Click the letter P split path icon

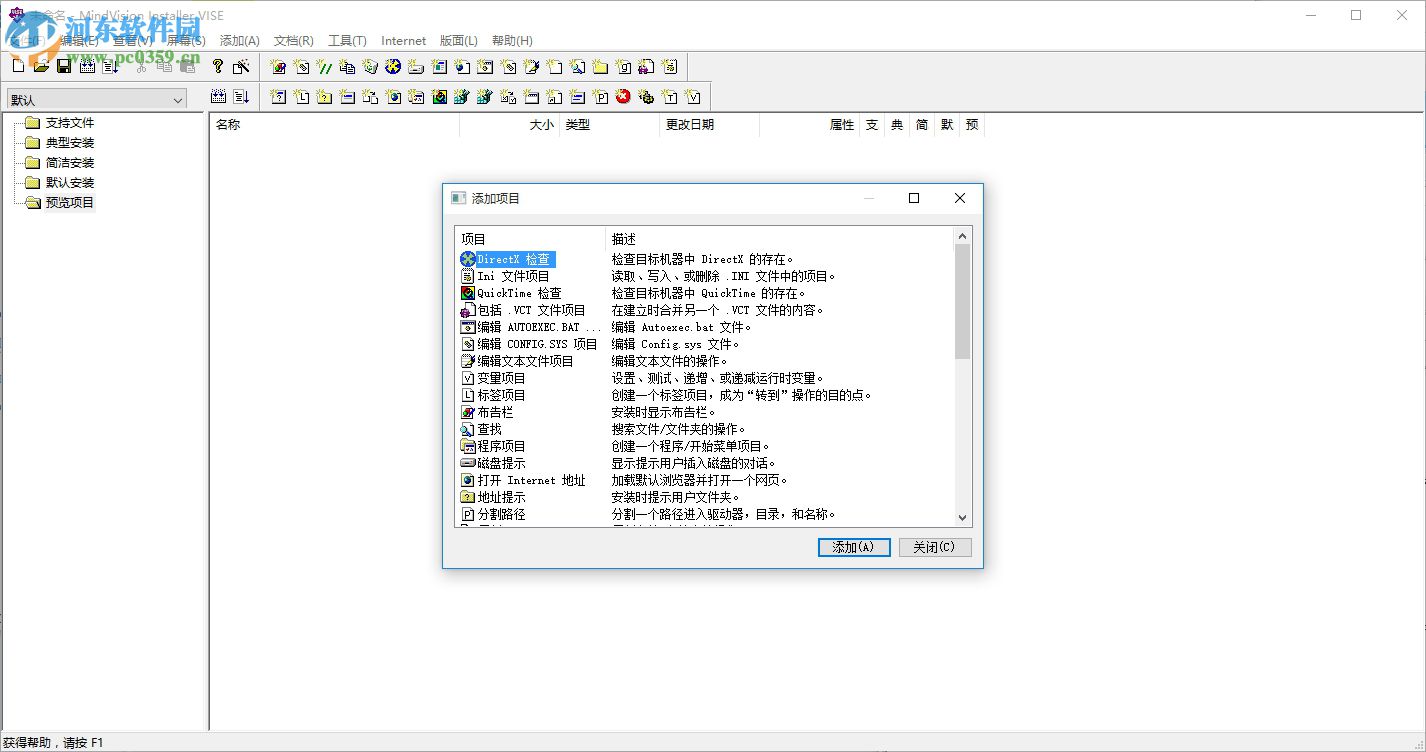(600, 97)
